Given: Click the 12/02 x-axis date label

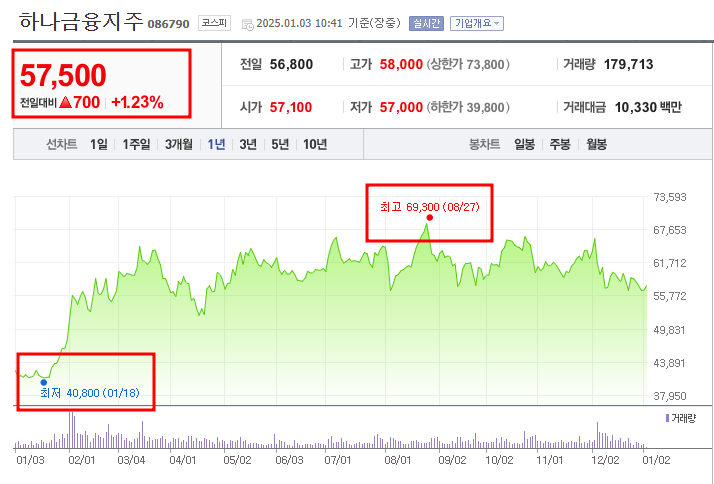Looking at the screenshot, I should coord(605,460).
